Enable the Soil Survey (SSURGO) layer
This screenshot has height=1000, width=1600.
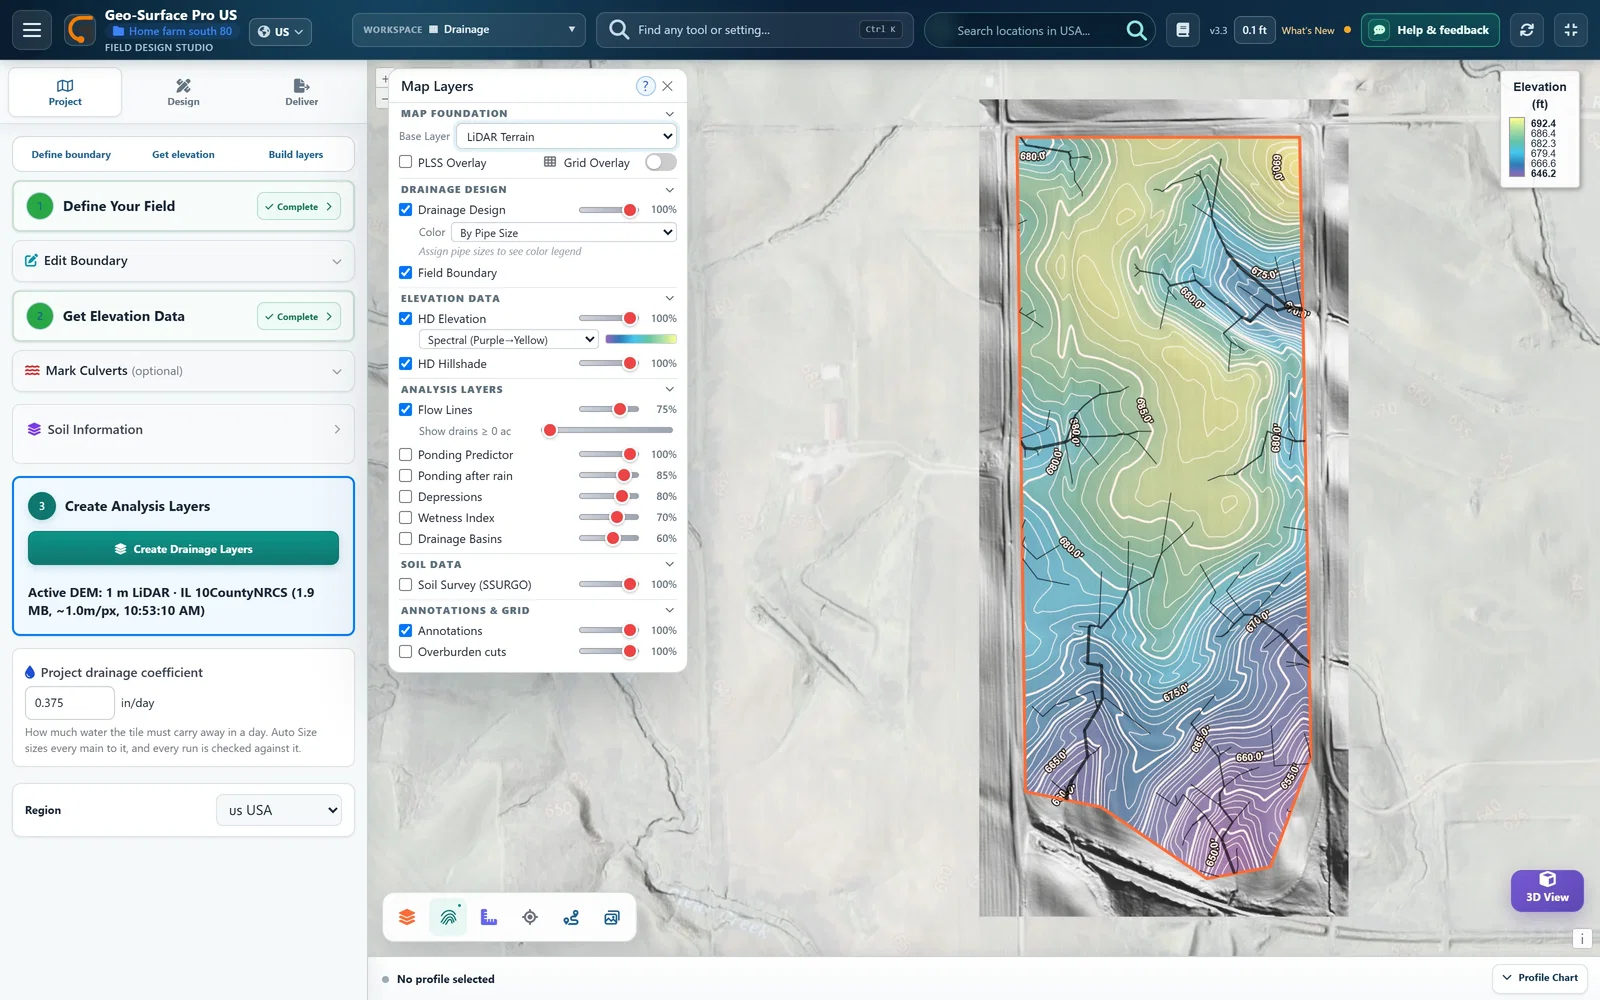406,585
